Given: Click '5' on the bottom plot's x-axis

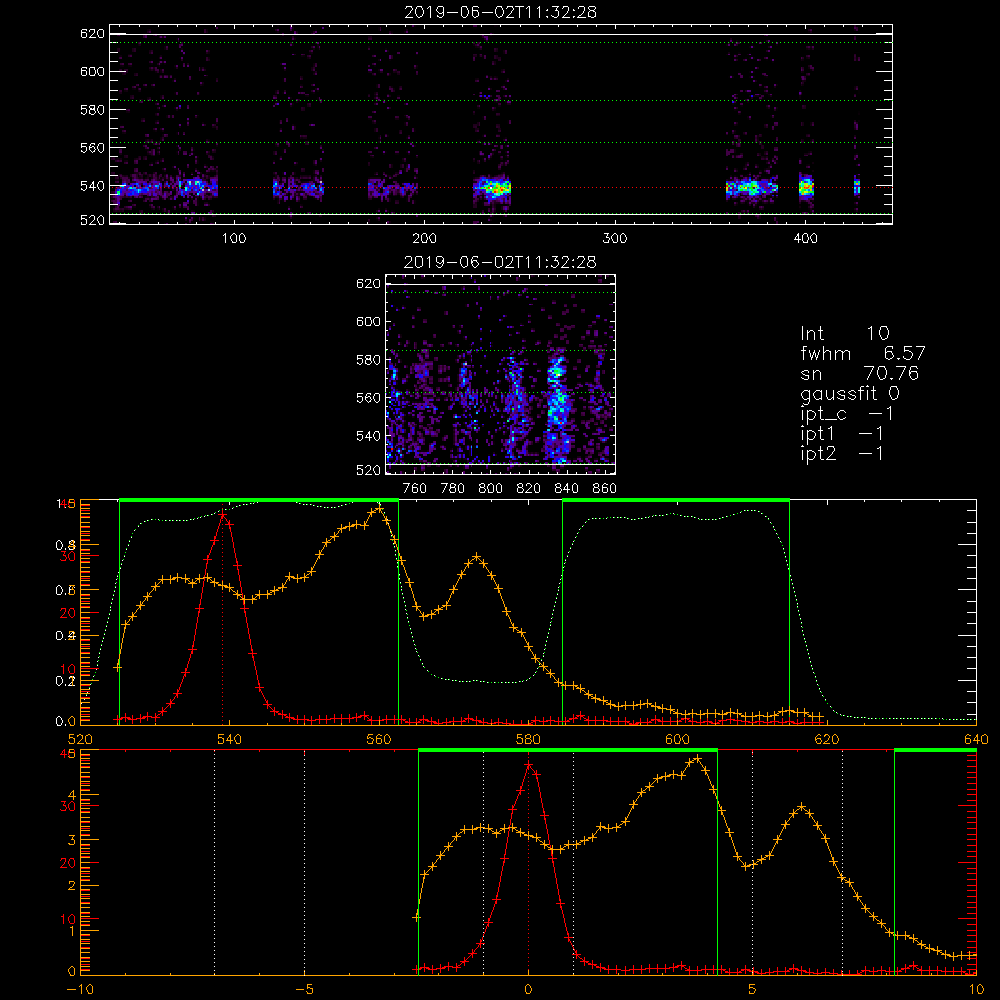Looking at the screenshot, I should pos(753,990).
